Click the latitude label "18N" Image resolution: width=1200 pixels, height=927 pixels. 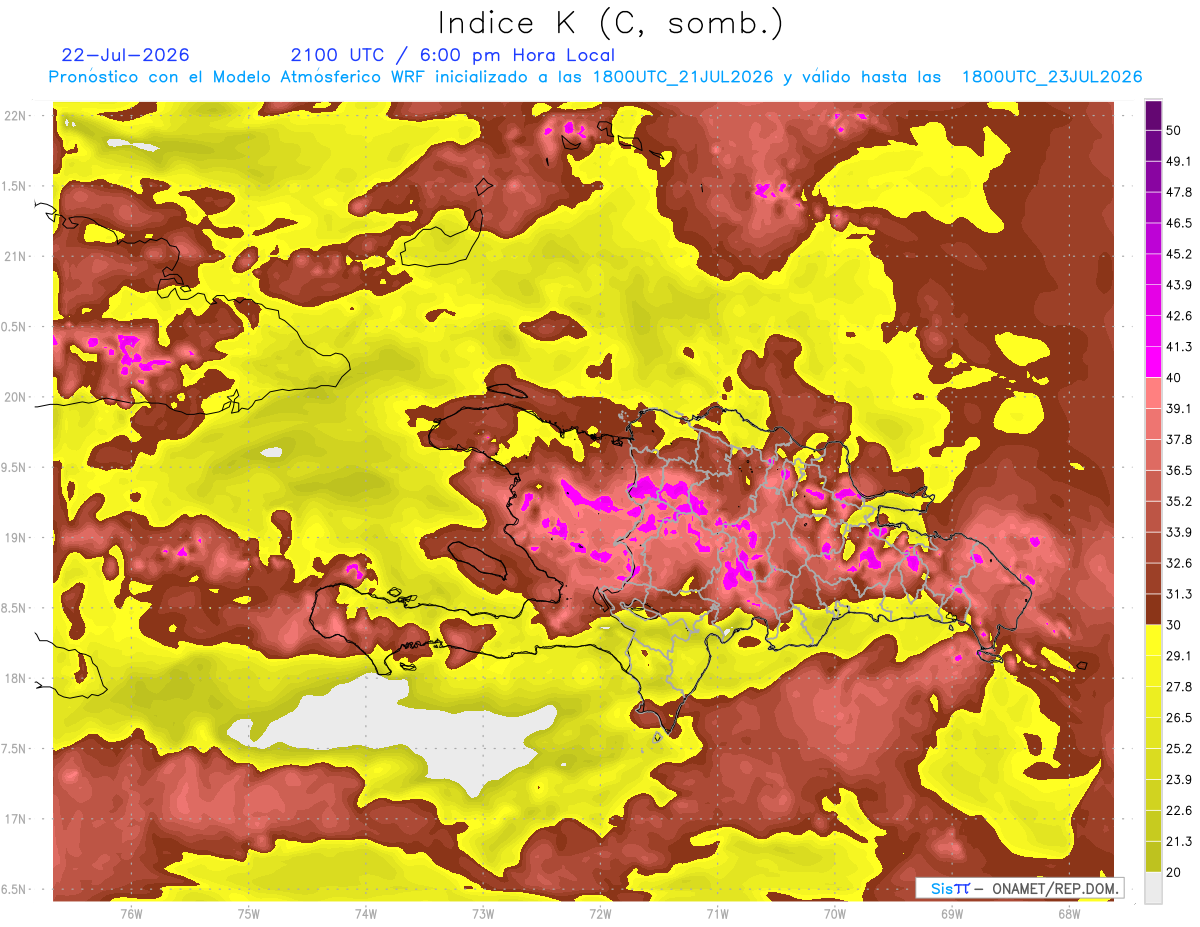16,678
